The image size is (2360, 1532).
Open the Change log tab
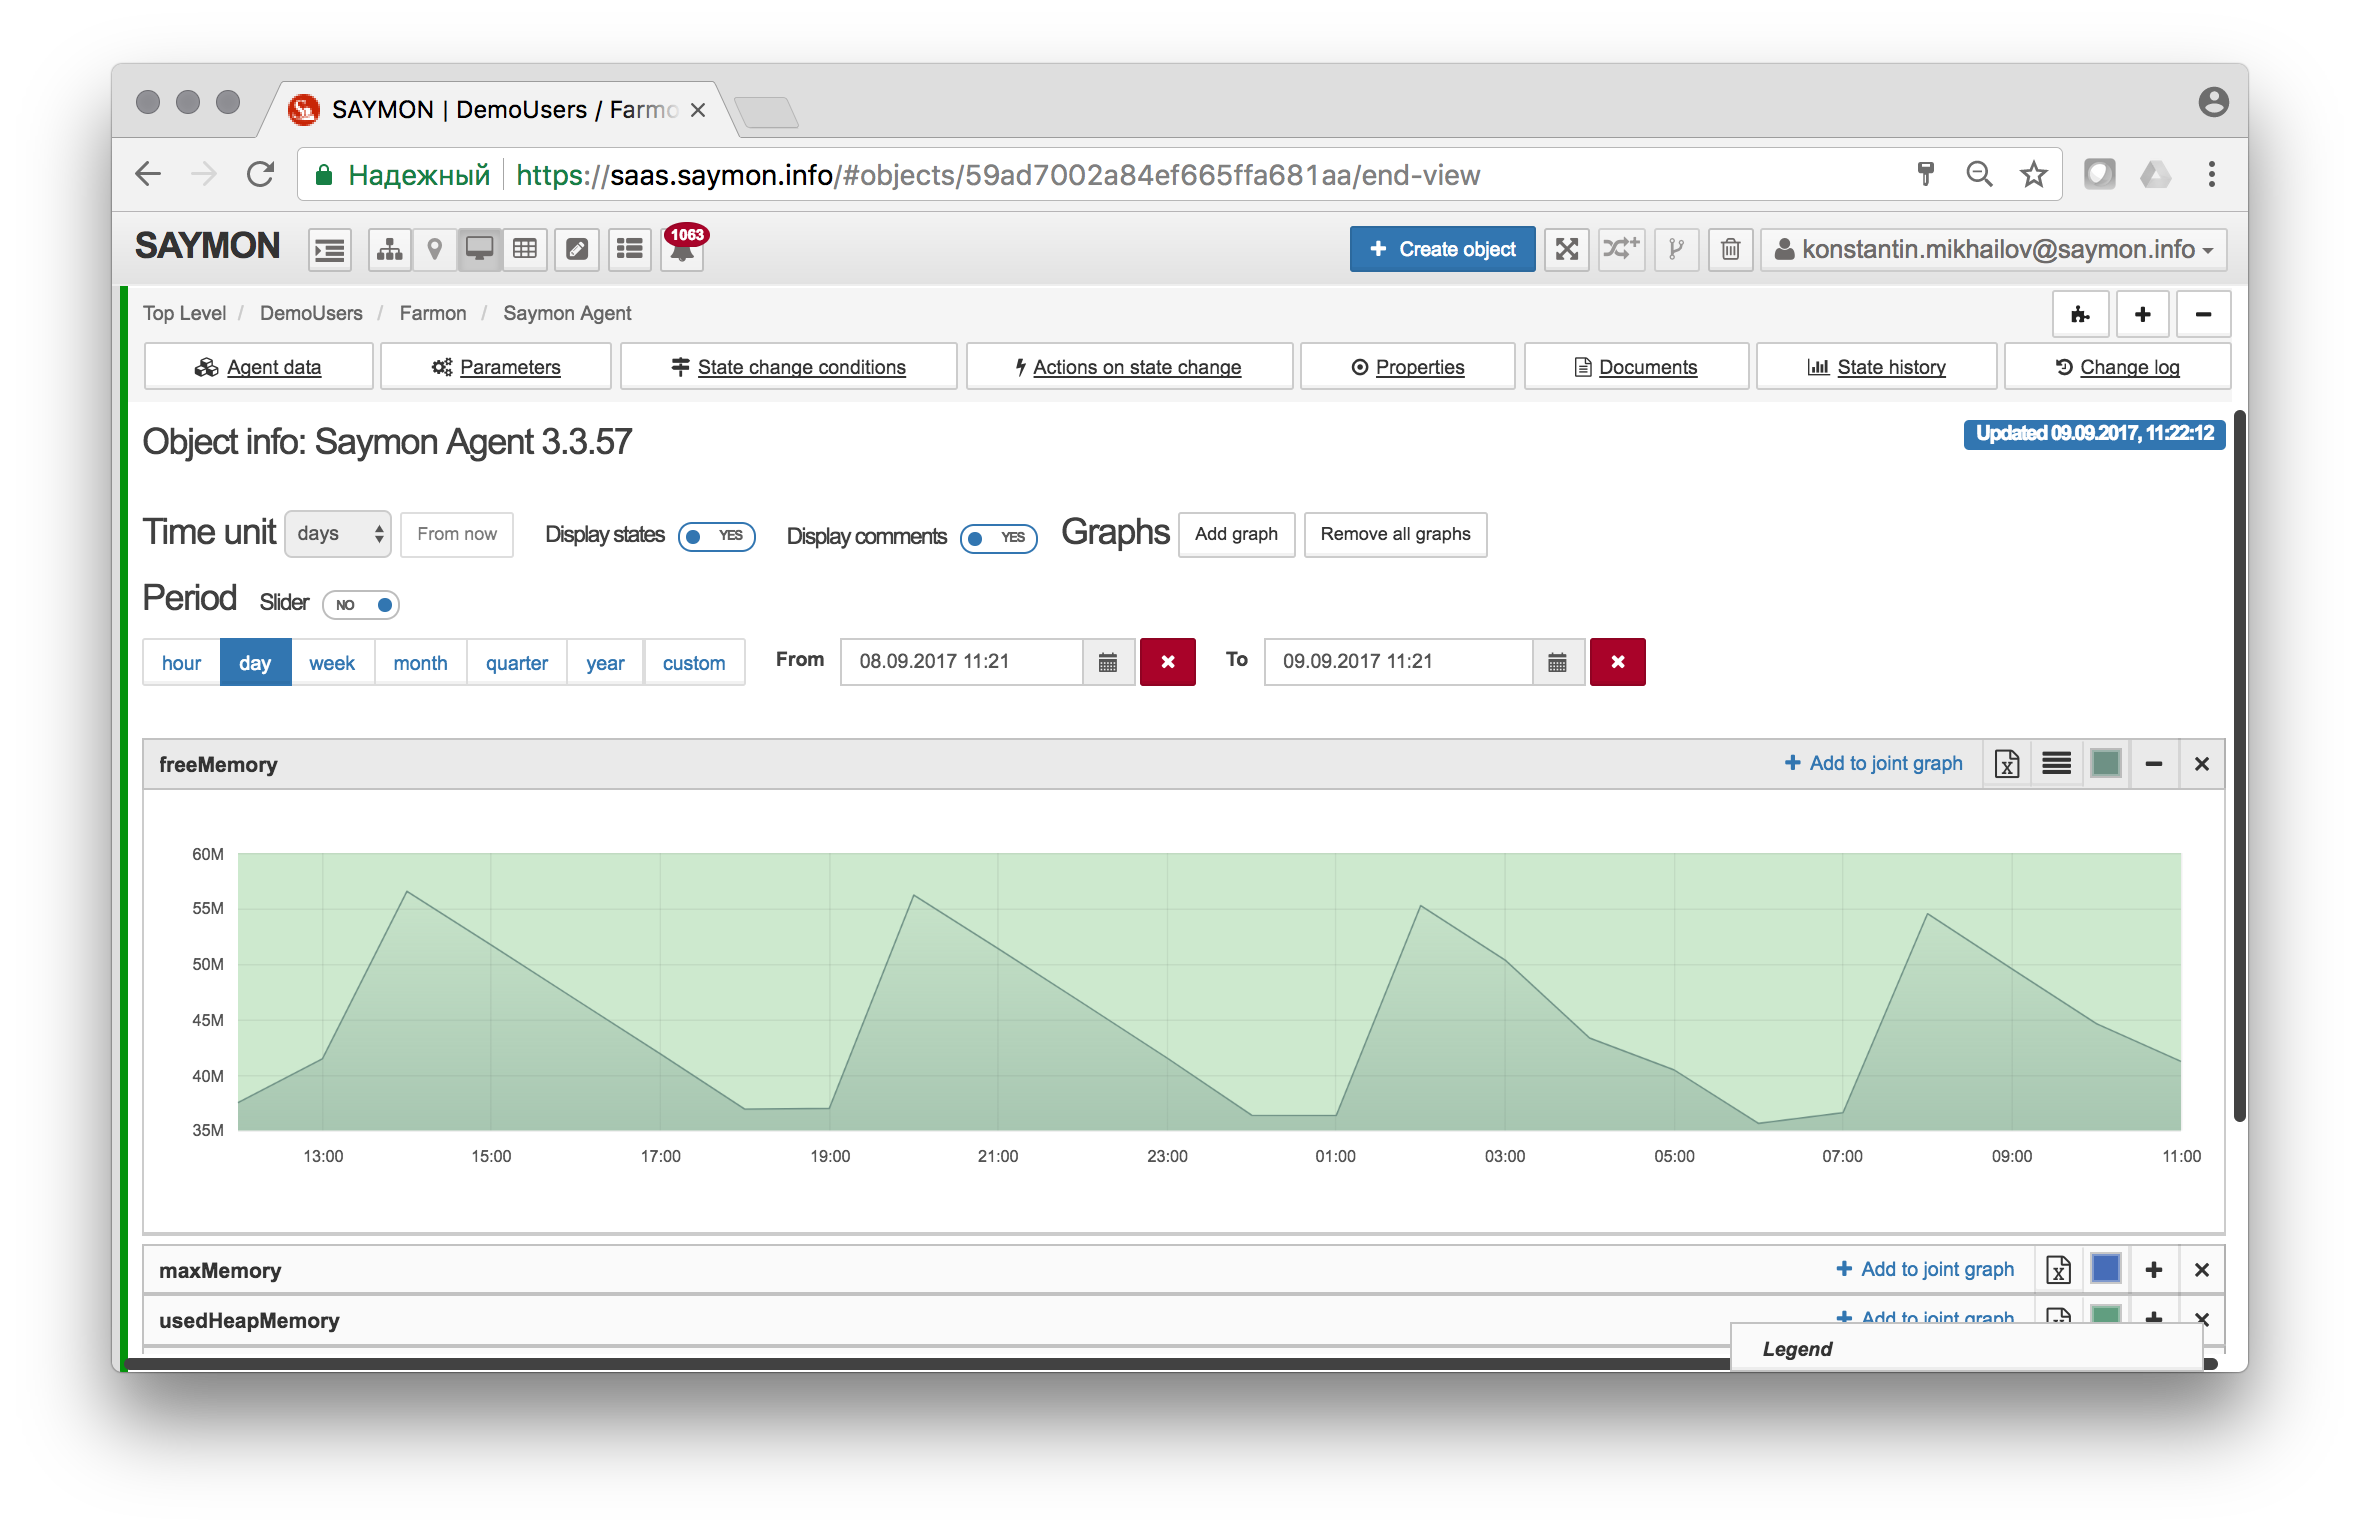[x=2118, y=367]
